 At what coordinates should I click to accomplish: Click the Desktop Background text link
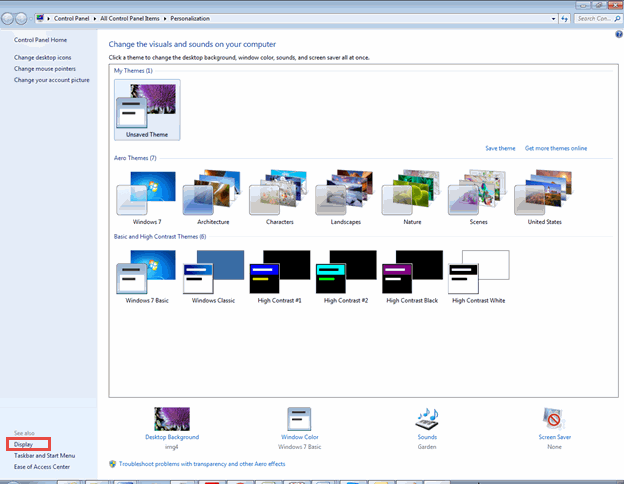[x=172, y=437]
